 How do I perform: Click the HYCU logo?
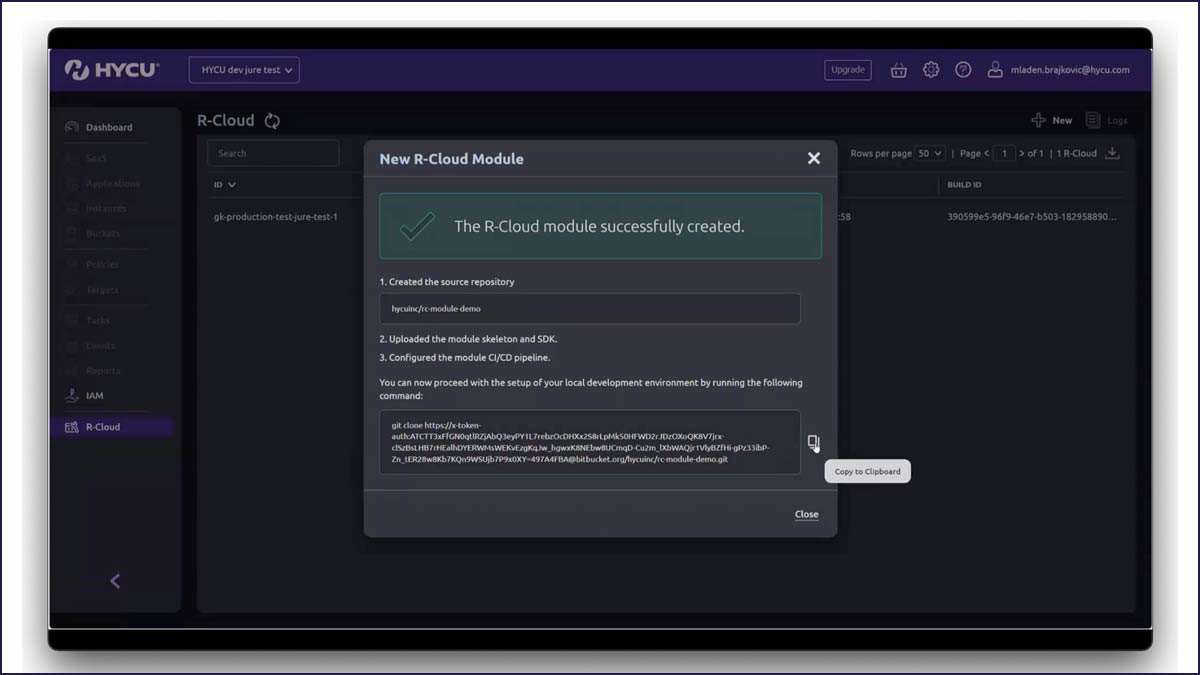(x=111, y=70)
